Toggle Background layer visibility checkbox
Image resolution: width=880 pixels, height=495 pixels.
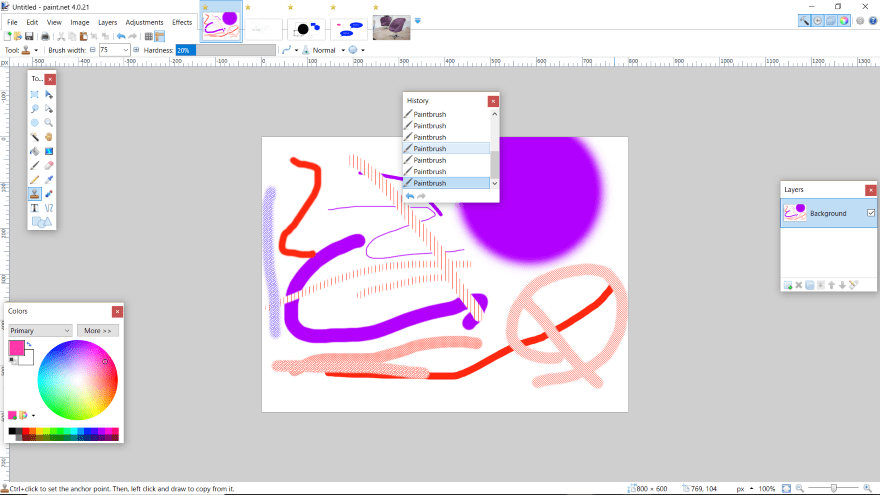(870, 213)
